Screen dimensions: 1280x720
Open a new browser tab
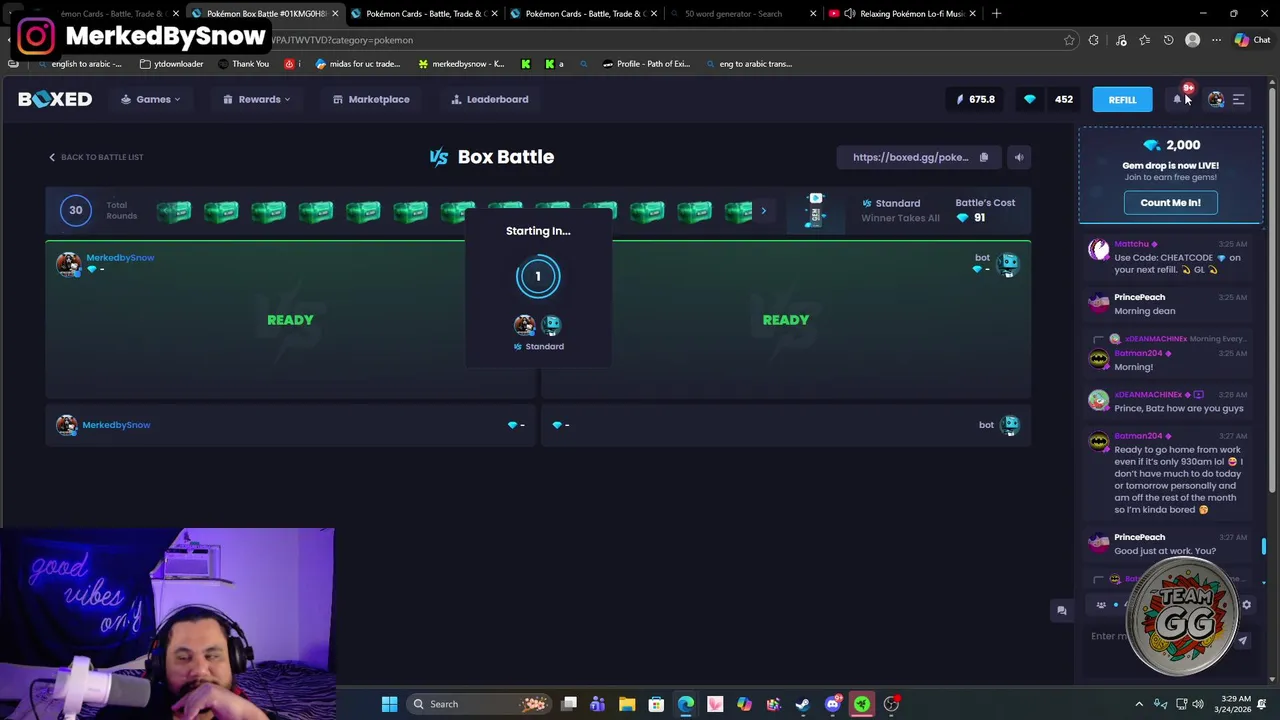coord(997,13)
